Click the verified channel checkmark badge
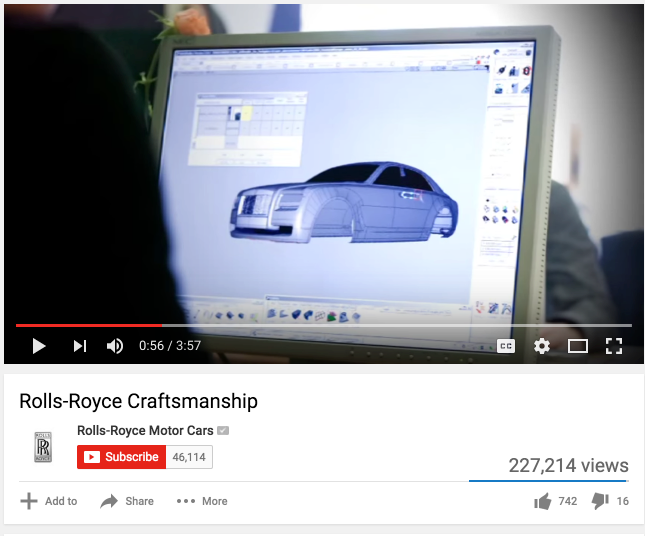Image resolution: width=645 pixels, height=536 pixels. click(x=223, y=430)
